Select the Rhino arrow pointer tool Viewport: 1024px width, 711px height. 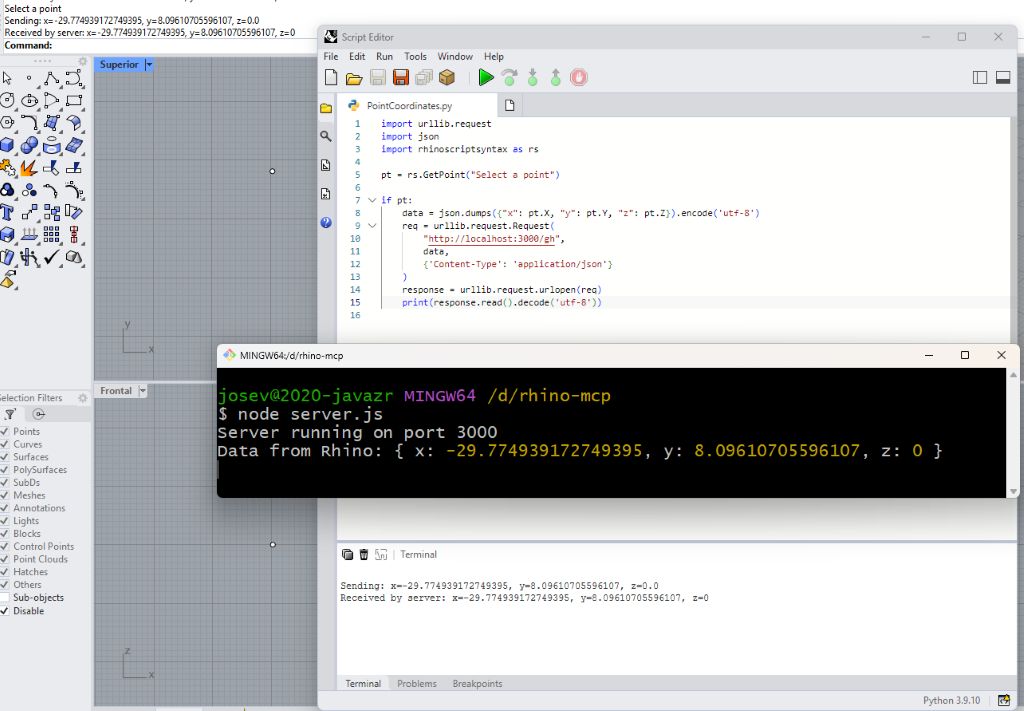point(7,78)
